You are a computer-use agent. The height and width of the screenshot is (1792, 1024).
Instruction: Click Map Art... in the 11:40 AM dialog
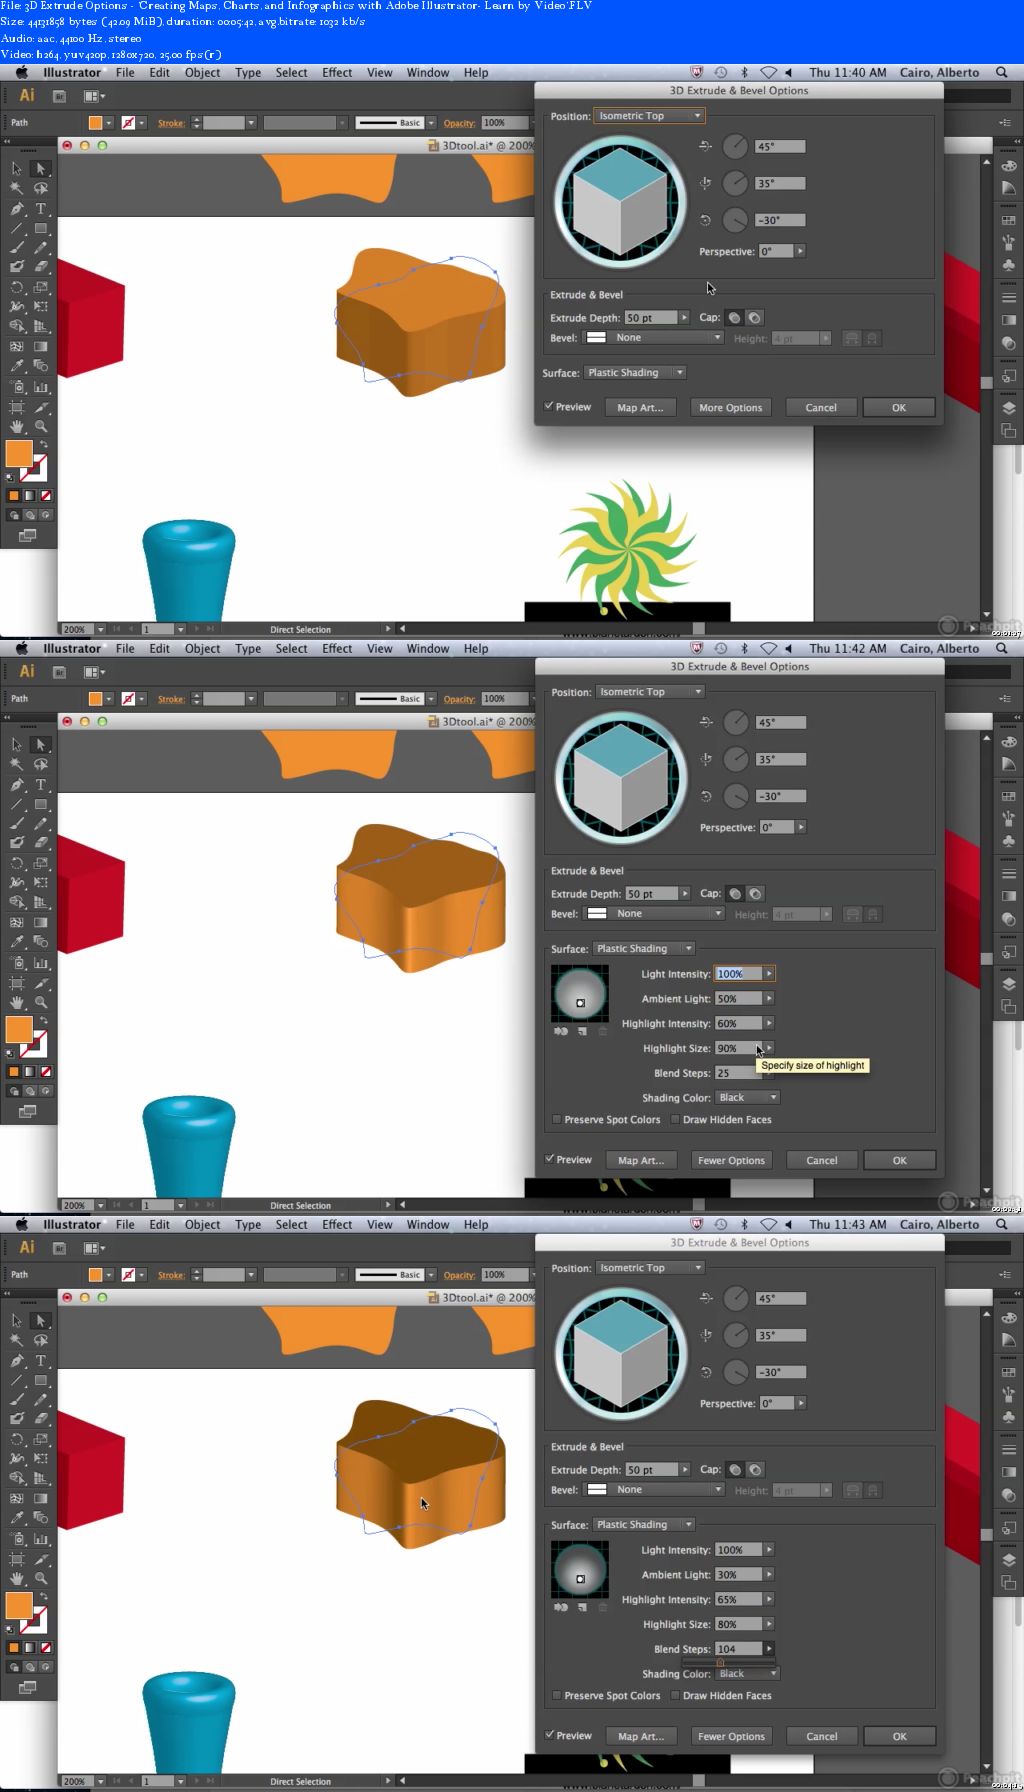point(640,407)
